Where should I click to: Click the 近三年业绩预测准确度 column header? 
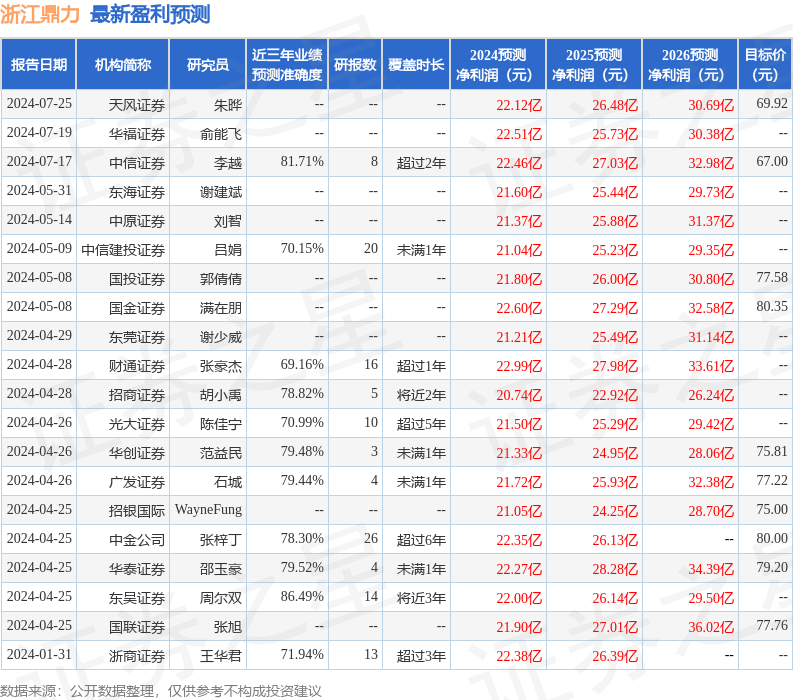287,64
